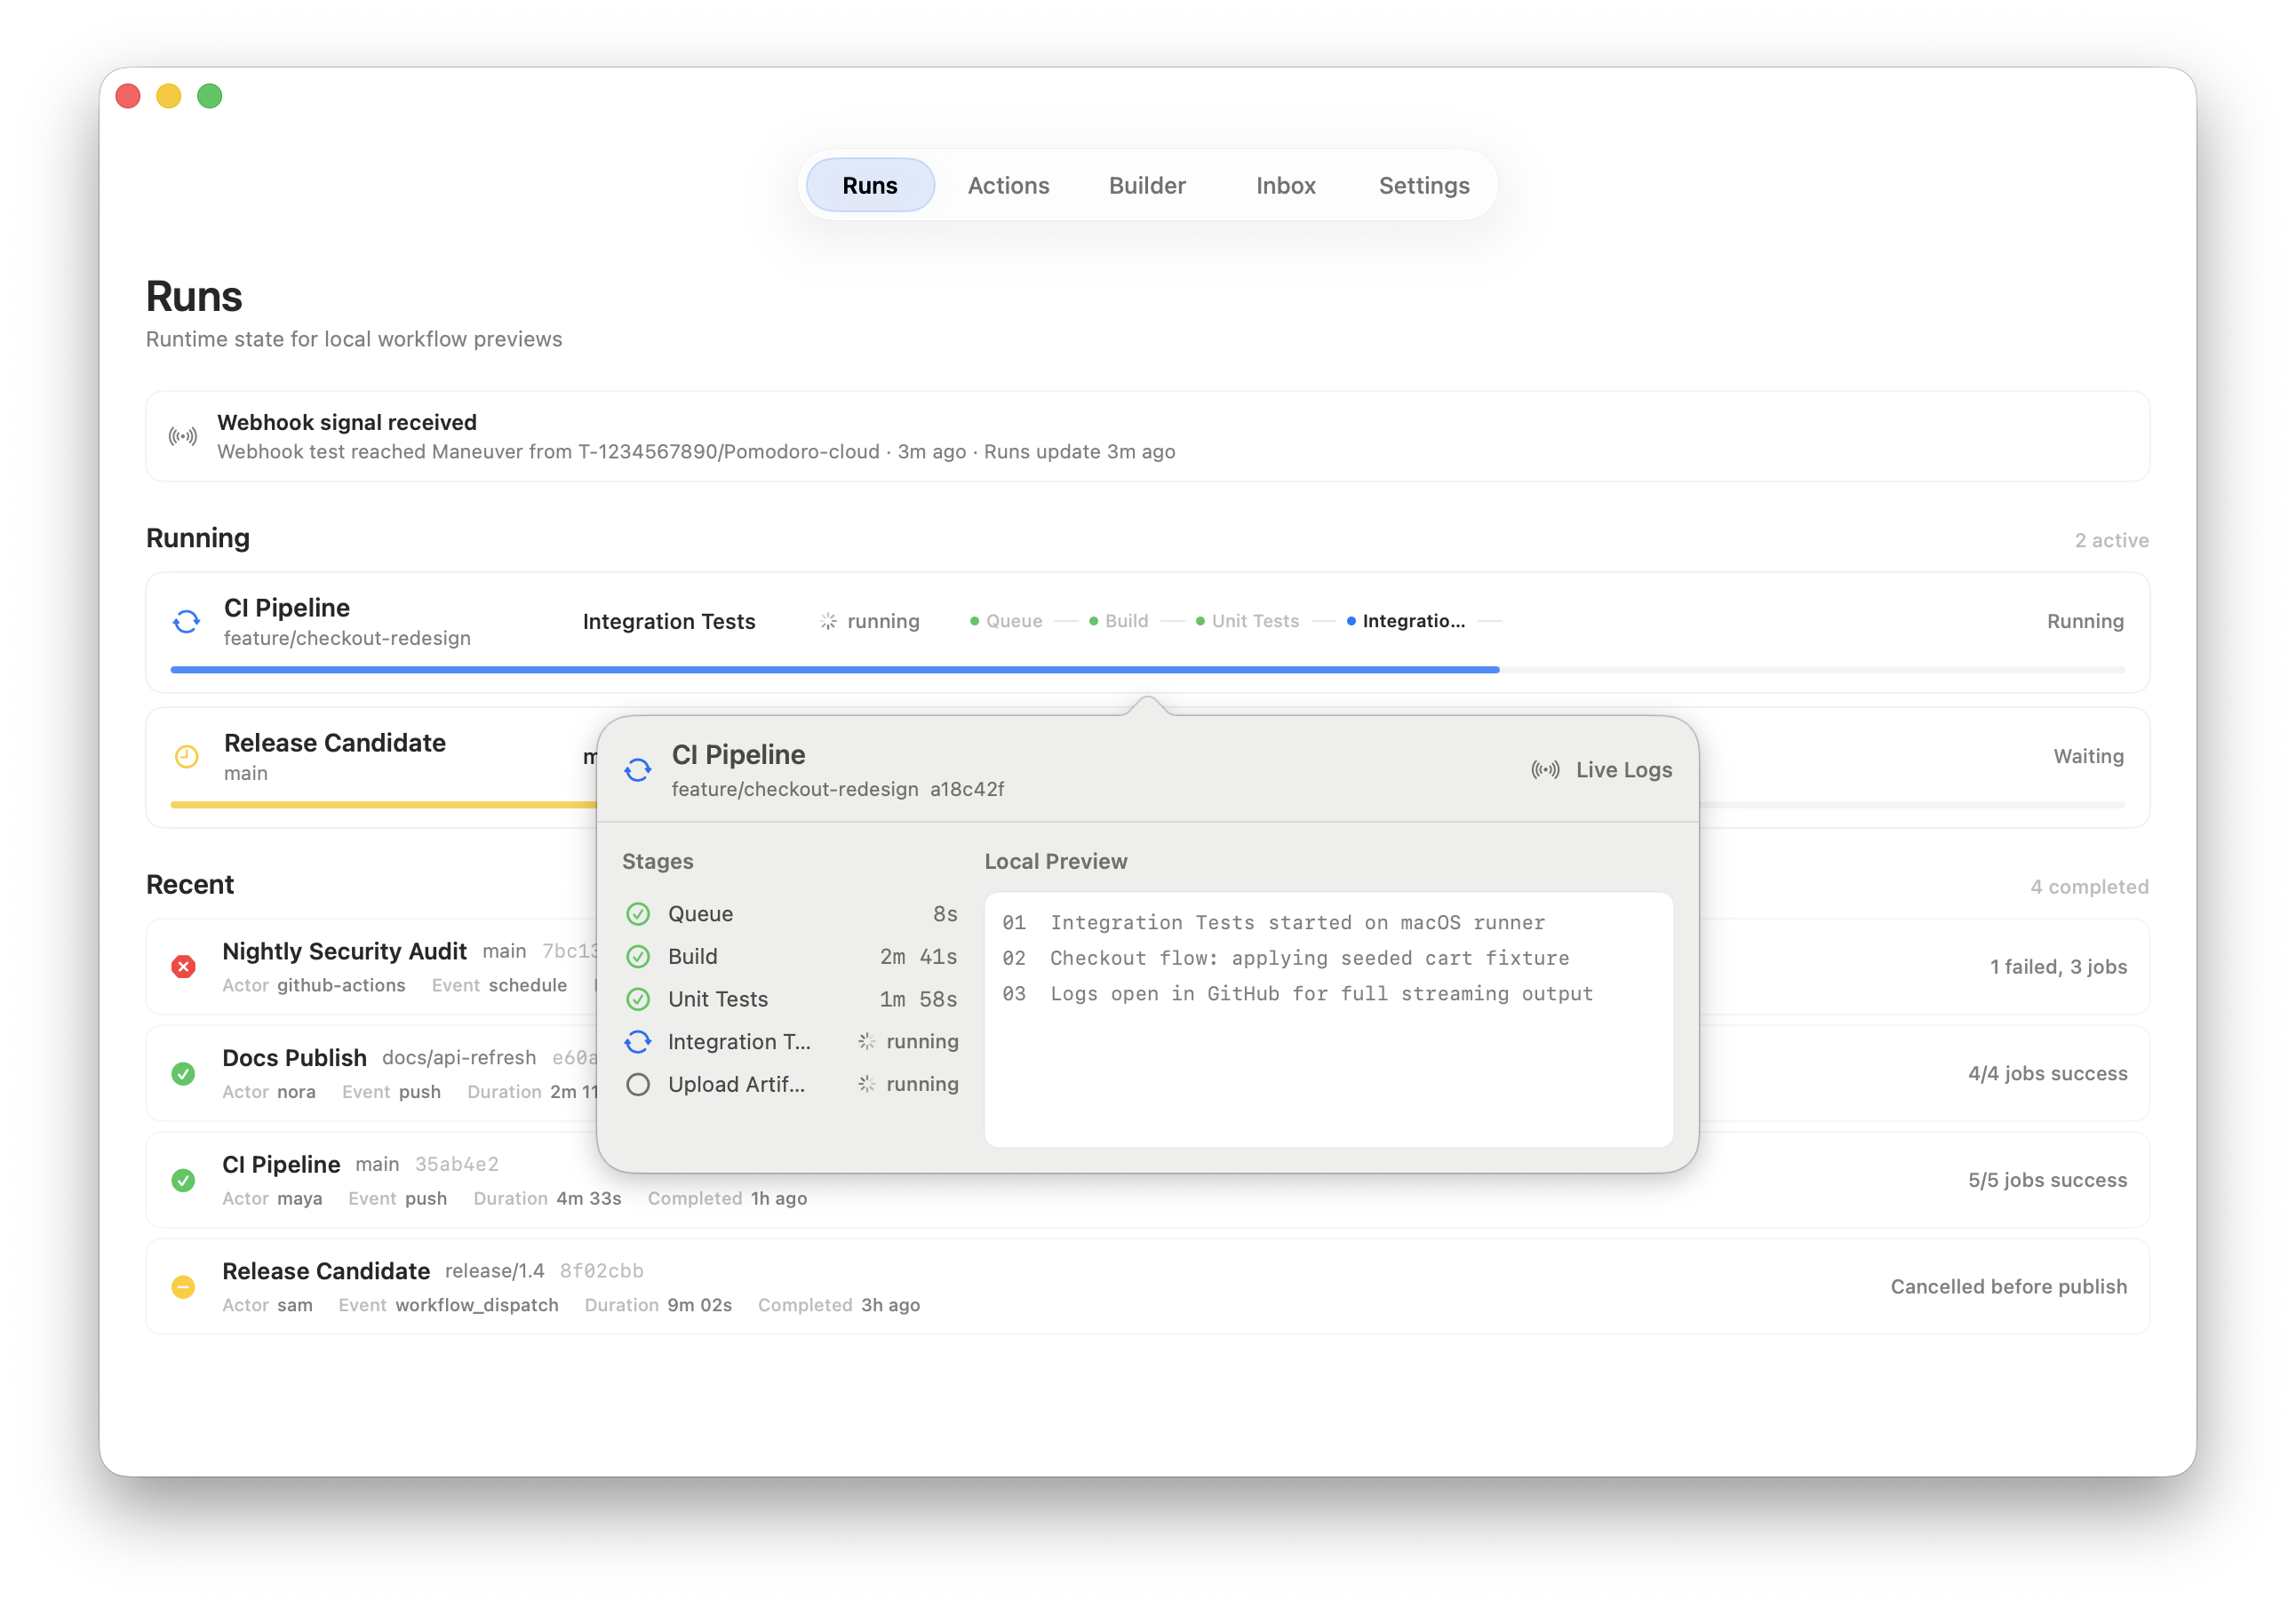Image resolution: width=2296 pixels, height=1608 pixels.
Task: Click the feature/checkout-redesign branch in the run row
Action: [347, 638]
